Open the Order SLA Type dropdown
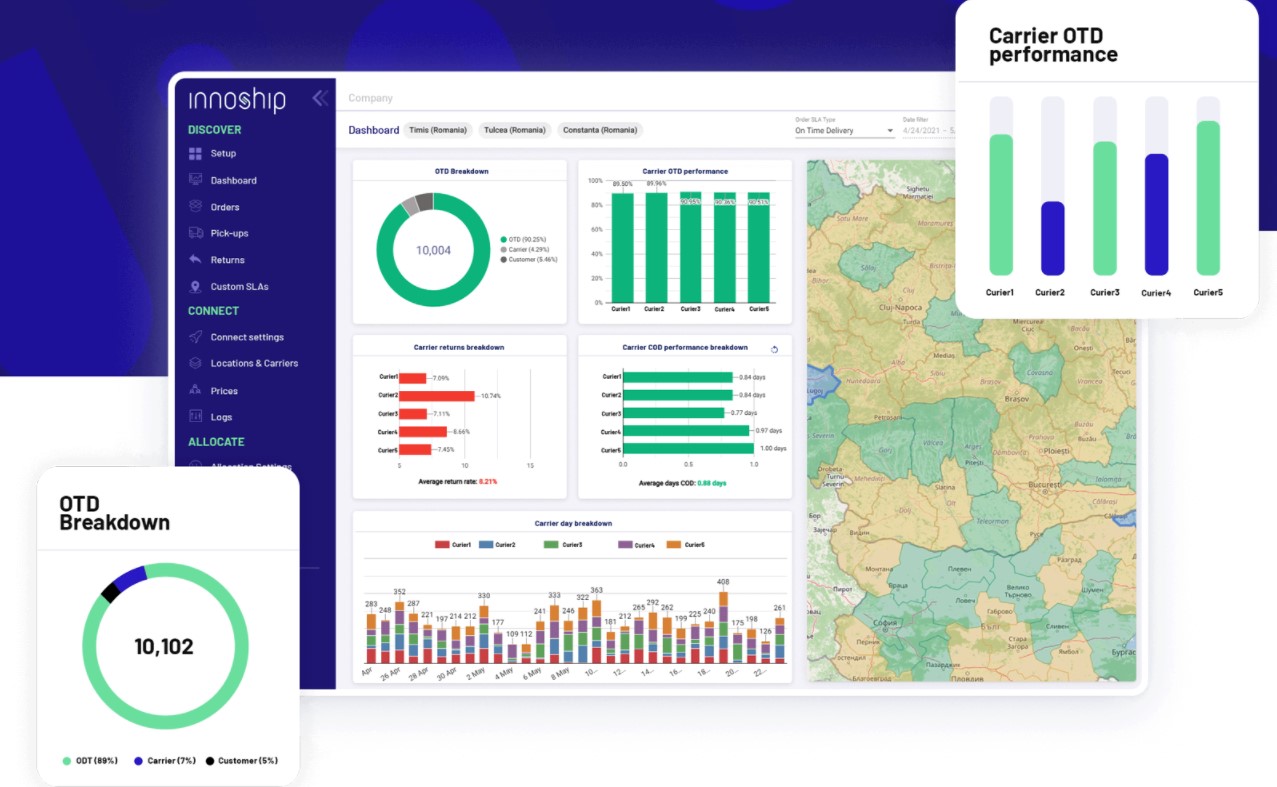This screenshot has height=787, width=1277. pos(844,131)
